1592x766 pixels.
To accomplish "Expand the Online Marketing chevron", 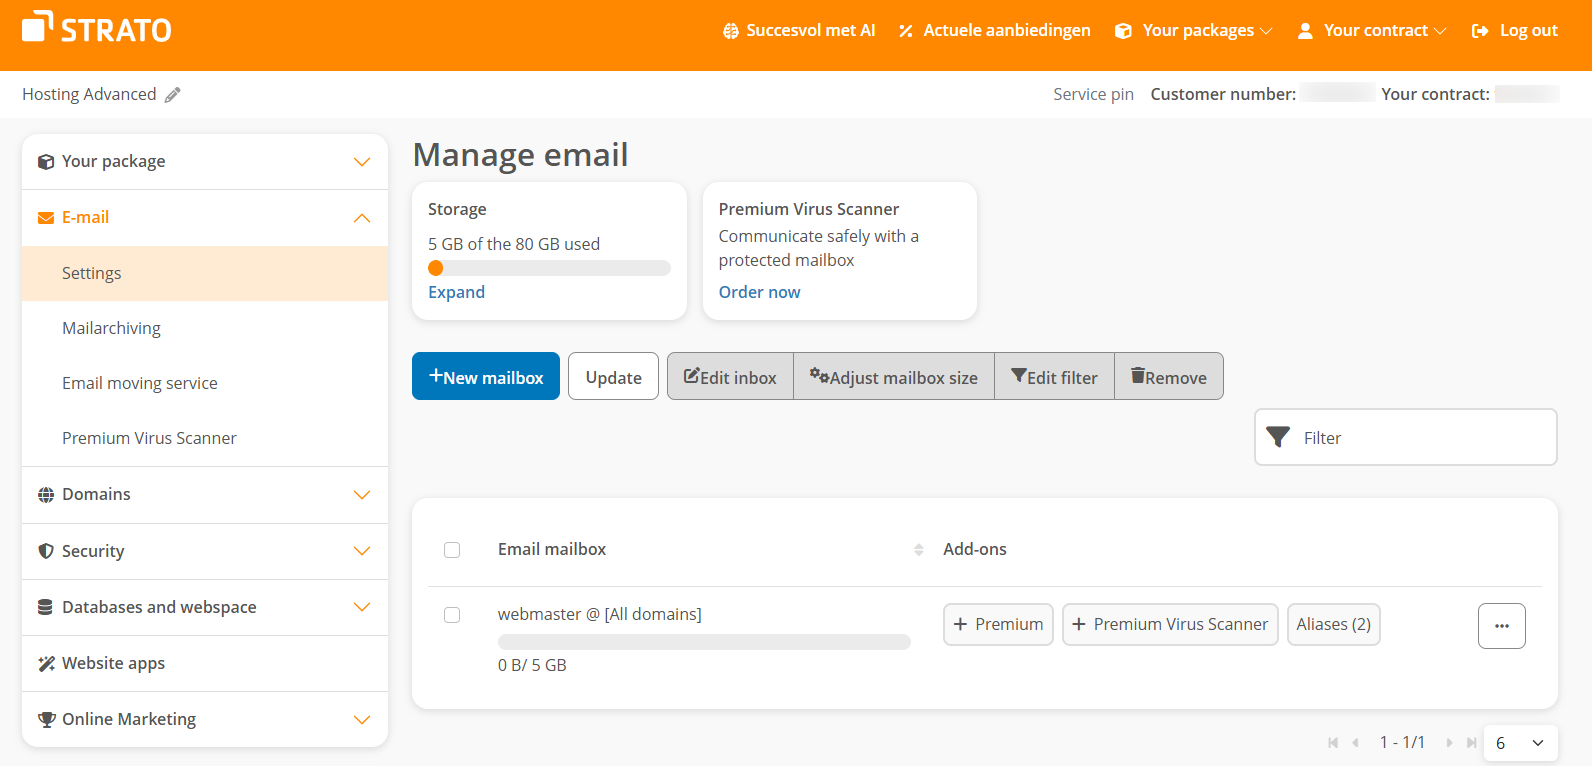I will (362, 720).
